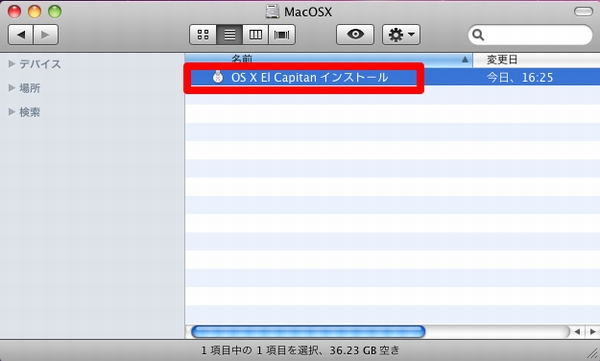Switch to icon view
Screen dimensions: 600x361
coord(203,35)
